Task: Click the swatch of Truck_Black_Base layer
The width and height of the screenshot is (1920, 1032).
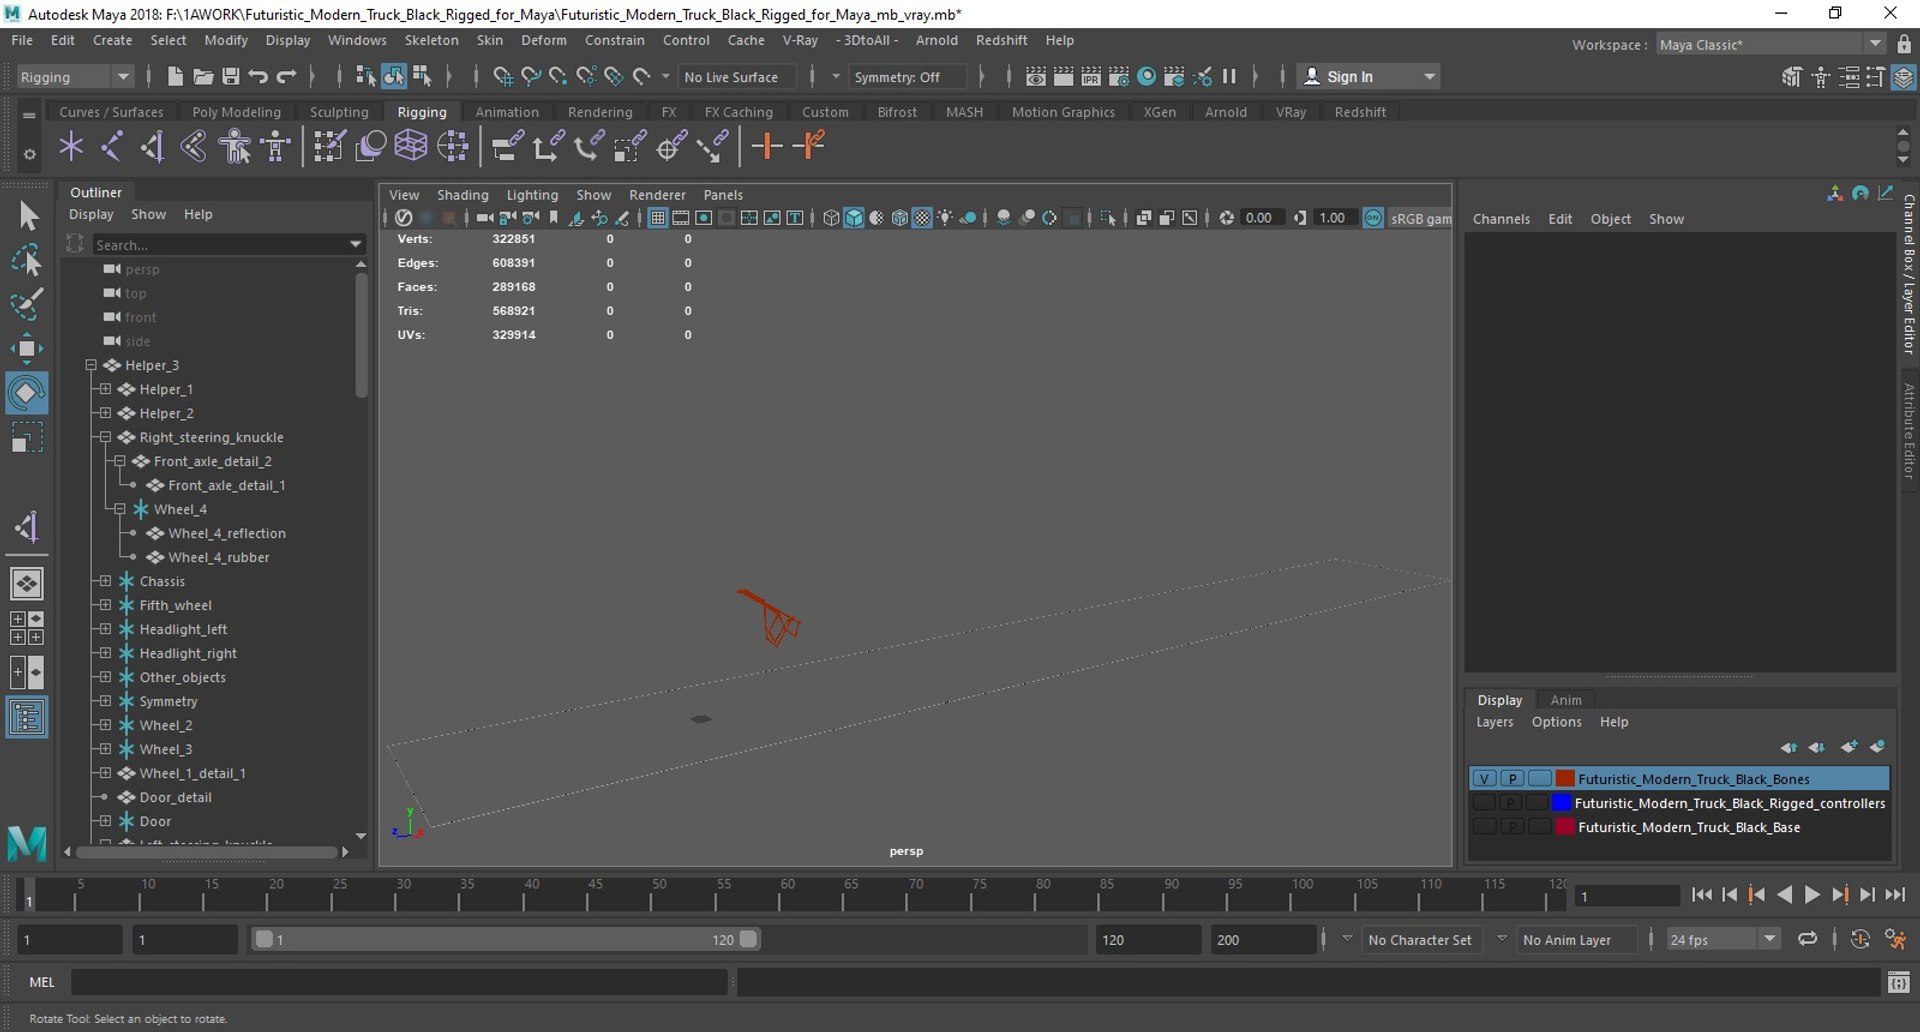Action: click(x=1565, y=827)
